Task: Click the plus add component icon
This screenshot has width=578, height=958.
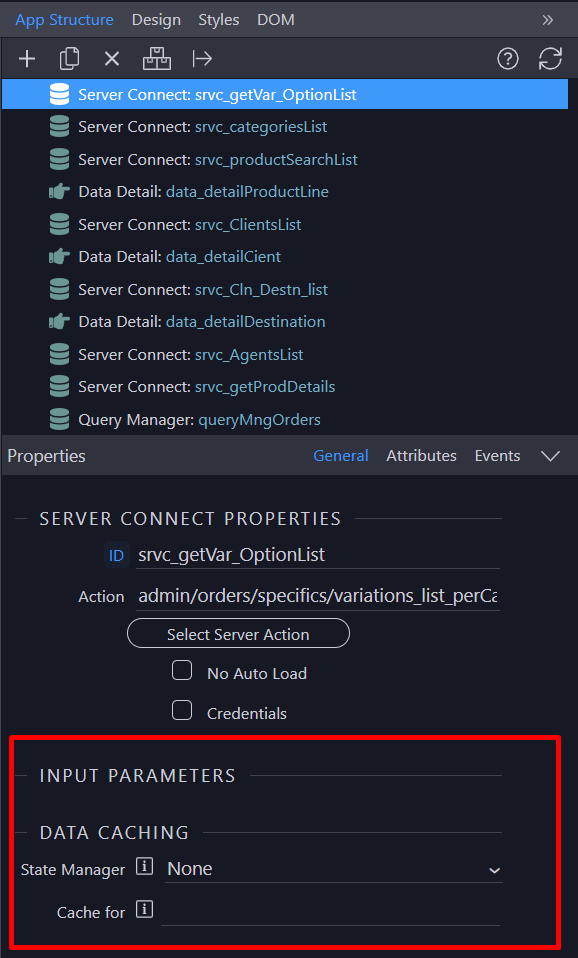Action: 27,59
